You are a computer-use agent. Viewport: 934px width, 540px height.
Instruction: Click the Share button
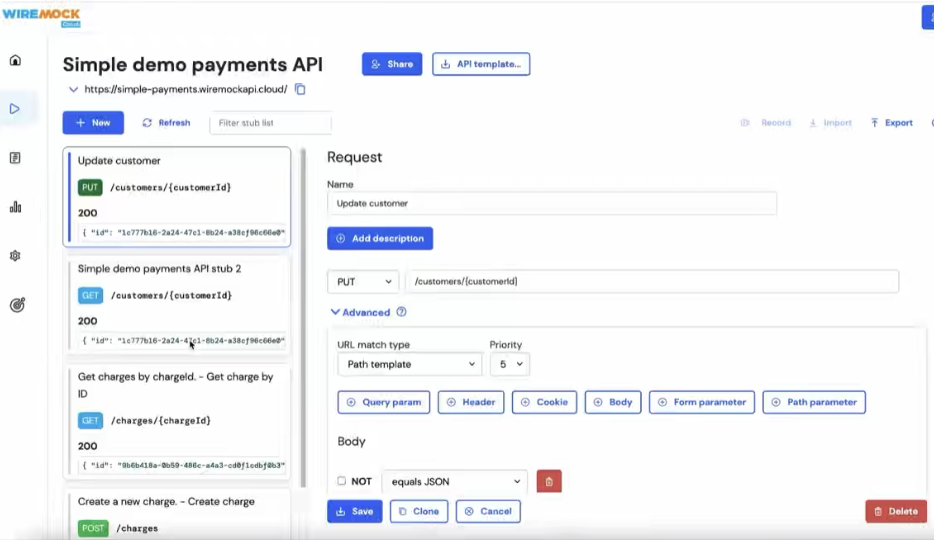[x=392, y=64]
